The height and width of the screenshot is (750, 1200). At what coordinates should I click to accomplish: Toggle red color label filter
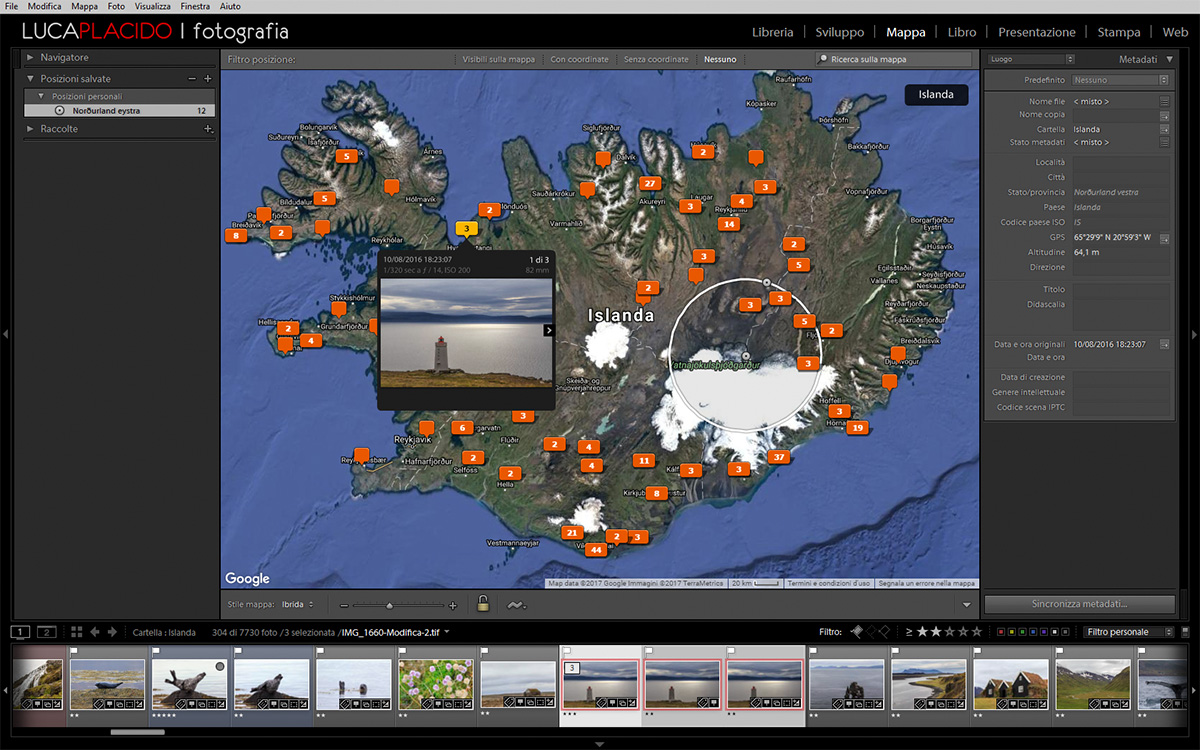1002,632
